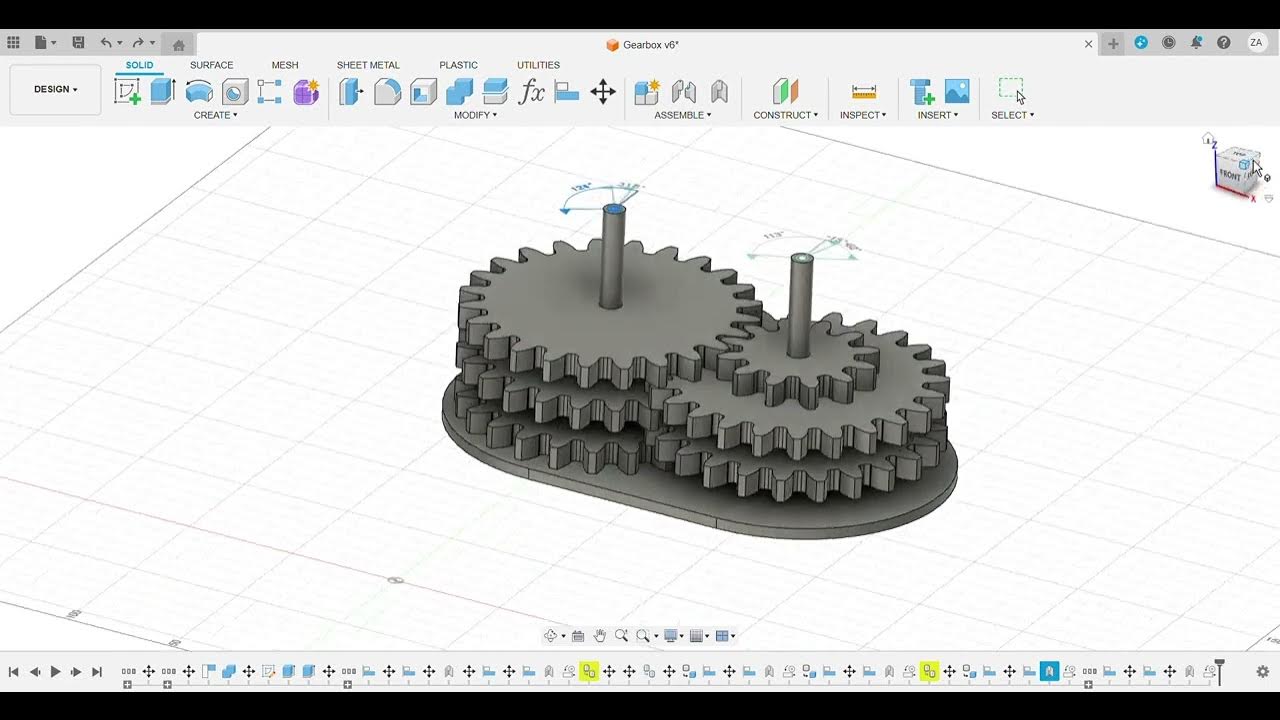
Task: Create a New Component from Assemble
Action: (x=647, y=92)
